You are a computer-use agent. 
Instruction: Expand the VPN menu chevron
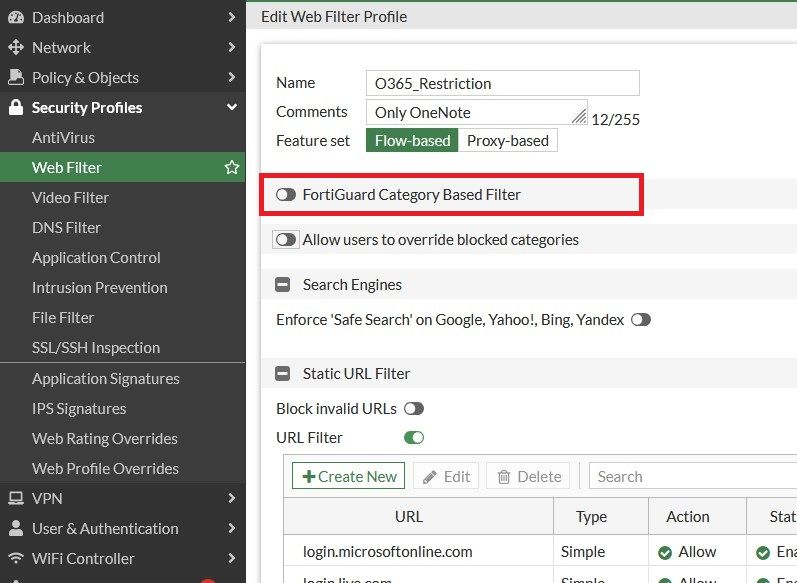[232, 498]
